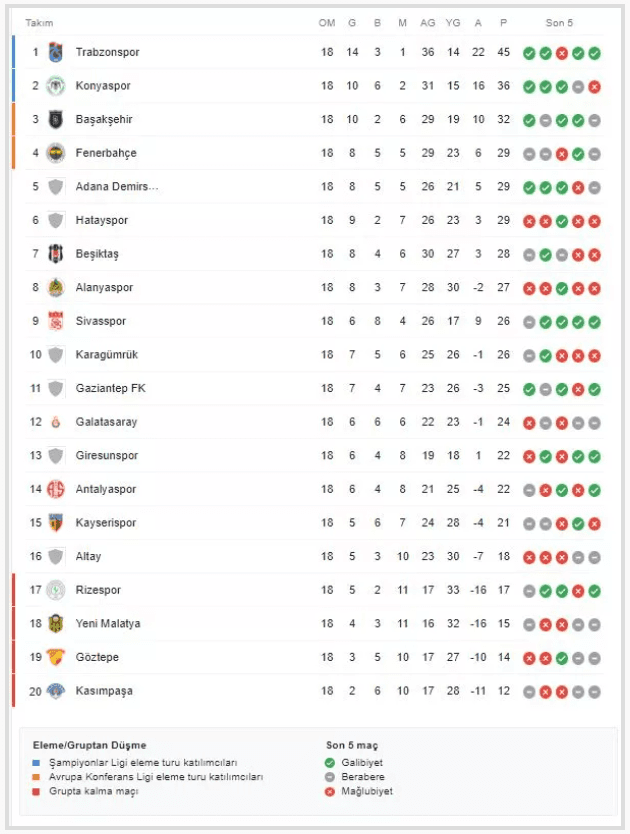
Task: Click the Göztepe club crest
Action: point(56,657)
